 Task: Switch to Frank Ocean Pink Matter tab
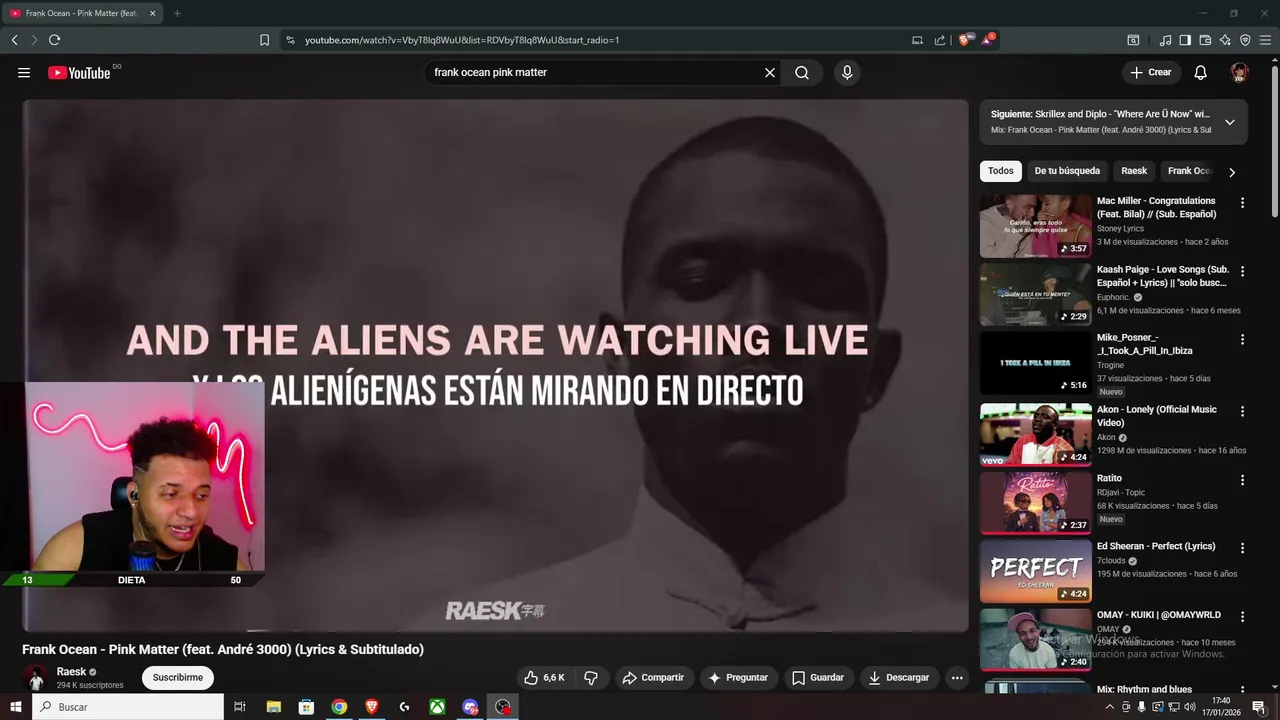pos(83,13)
